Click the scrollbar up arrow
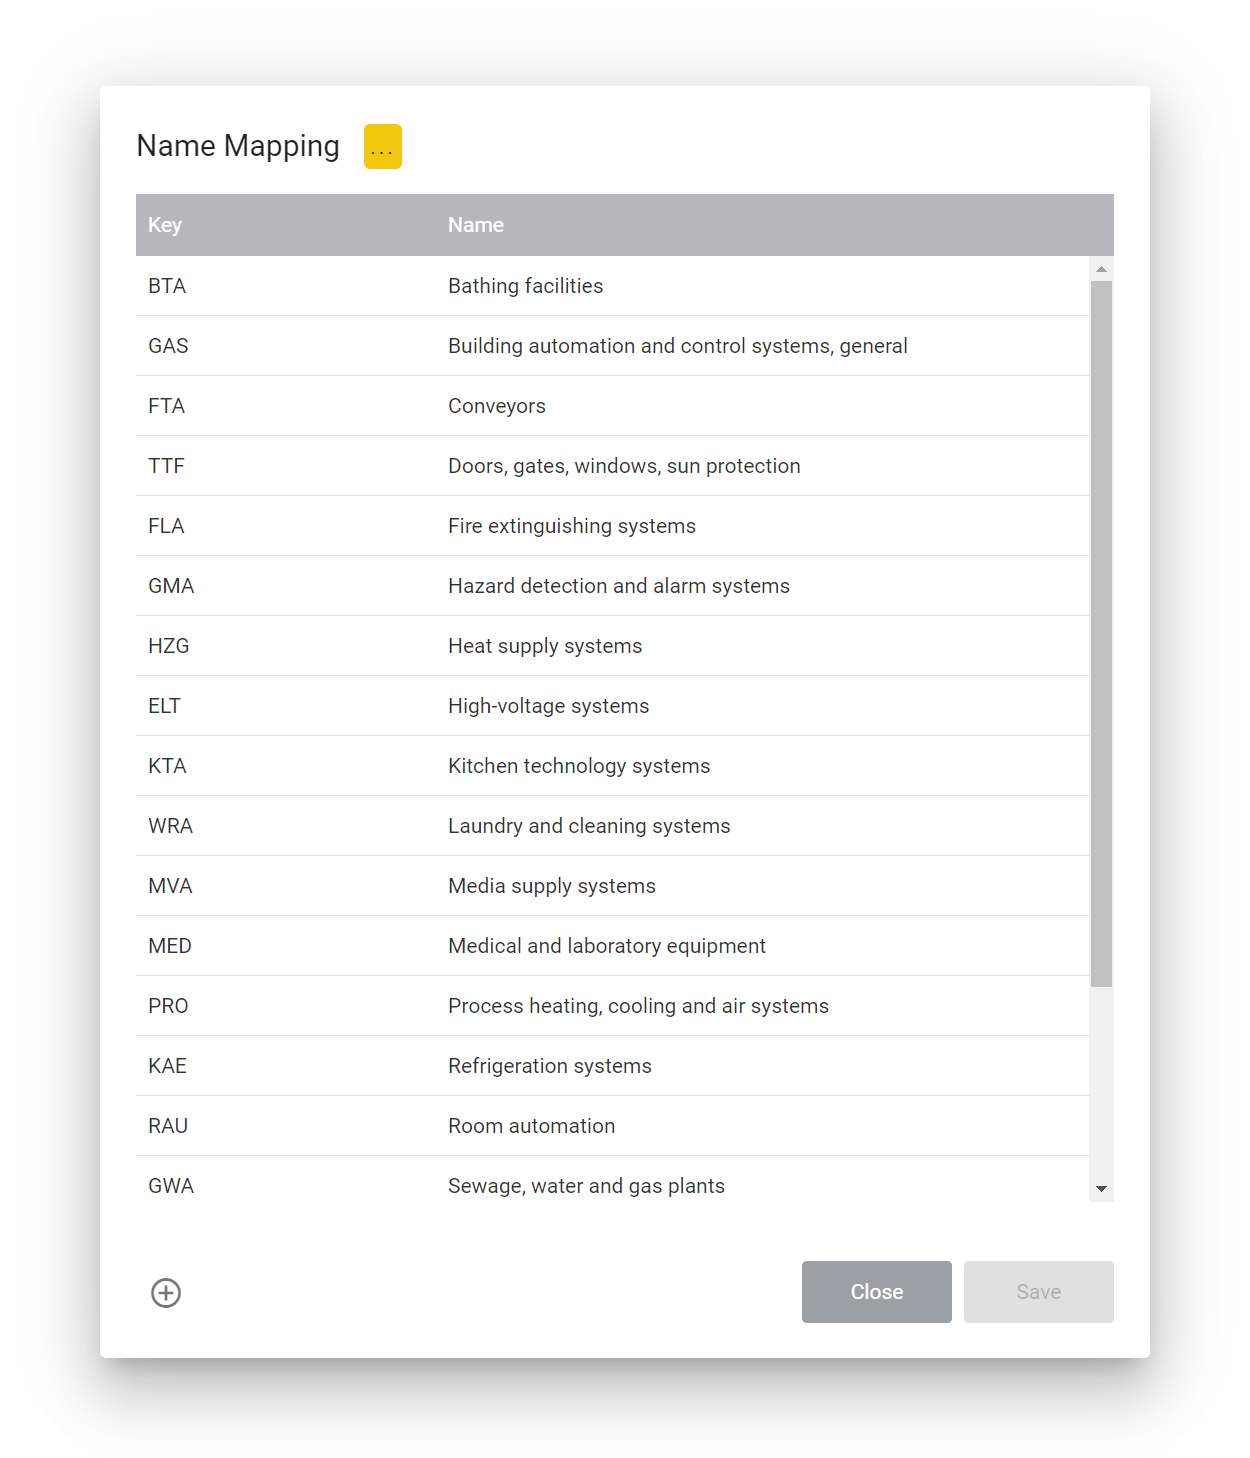1250x1458 pixels. [x=1101, y=269]
